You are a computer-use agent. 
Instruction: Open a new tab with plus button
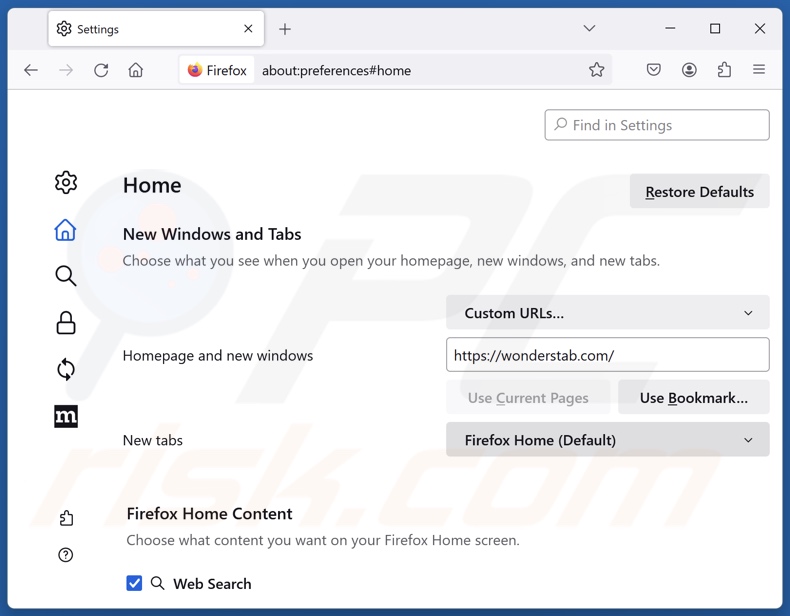[285, 29]
